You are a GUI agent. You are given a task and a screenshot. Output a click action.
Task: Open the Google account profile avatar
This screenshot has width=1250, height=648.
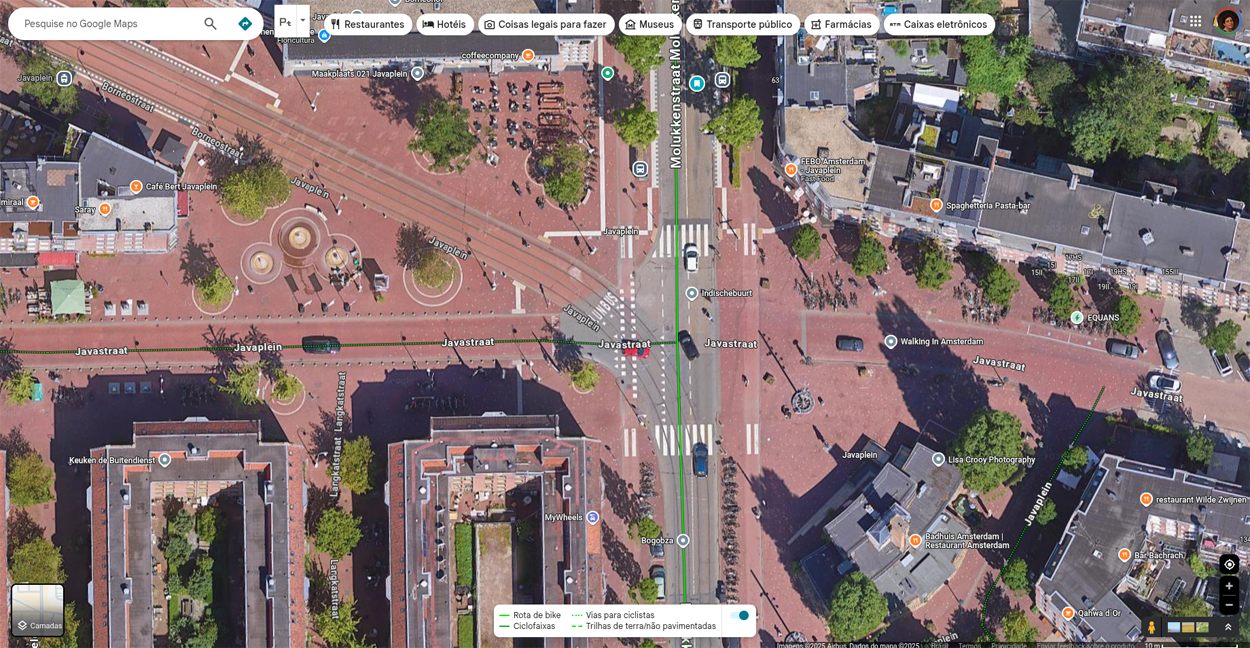(1227, 21)
